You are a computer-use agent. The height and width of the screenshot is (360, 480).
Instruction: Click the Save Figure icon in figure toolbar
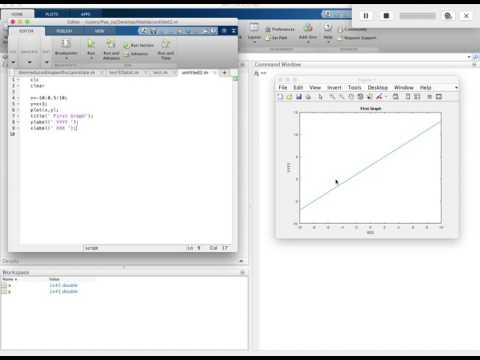pos(299,97)
